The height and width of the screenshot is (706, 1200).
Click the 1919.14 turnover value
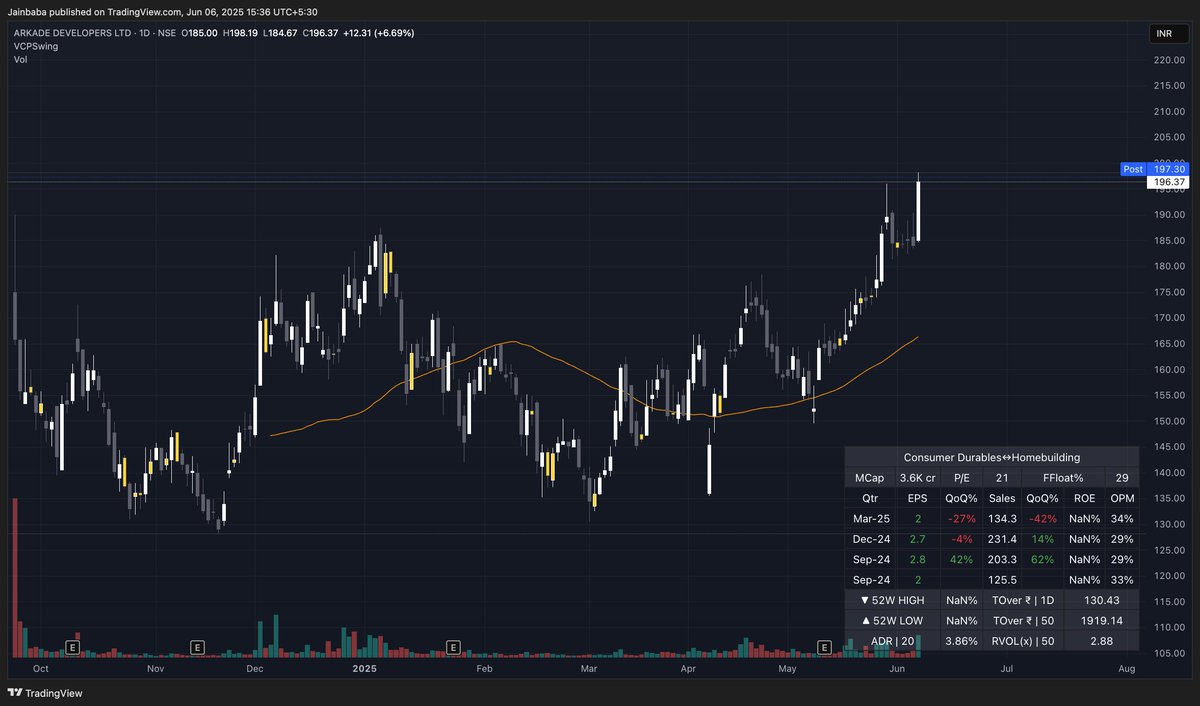pyautogui.click(x=1101, y=621)
